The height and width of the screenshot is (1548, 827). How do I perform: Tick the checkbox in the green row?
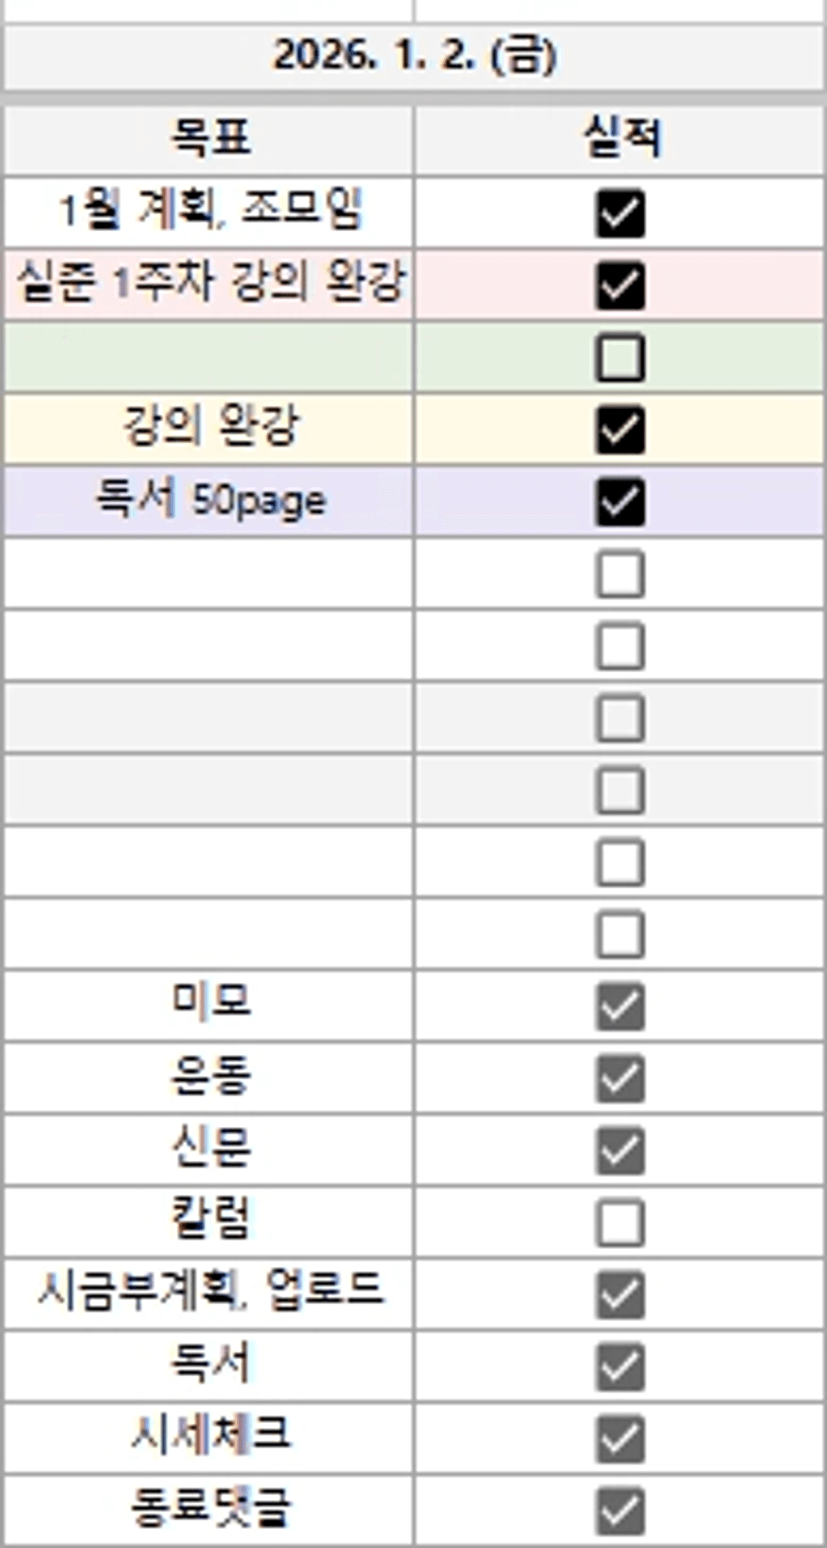coord(620,358)
